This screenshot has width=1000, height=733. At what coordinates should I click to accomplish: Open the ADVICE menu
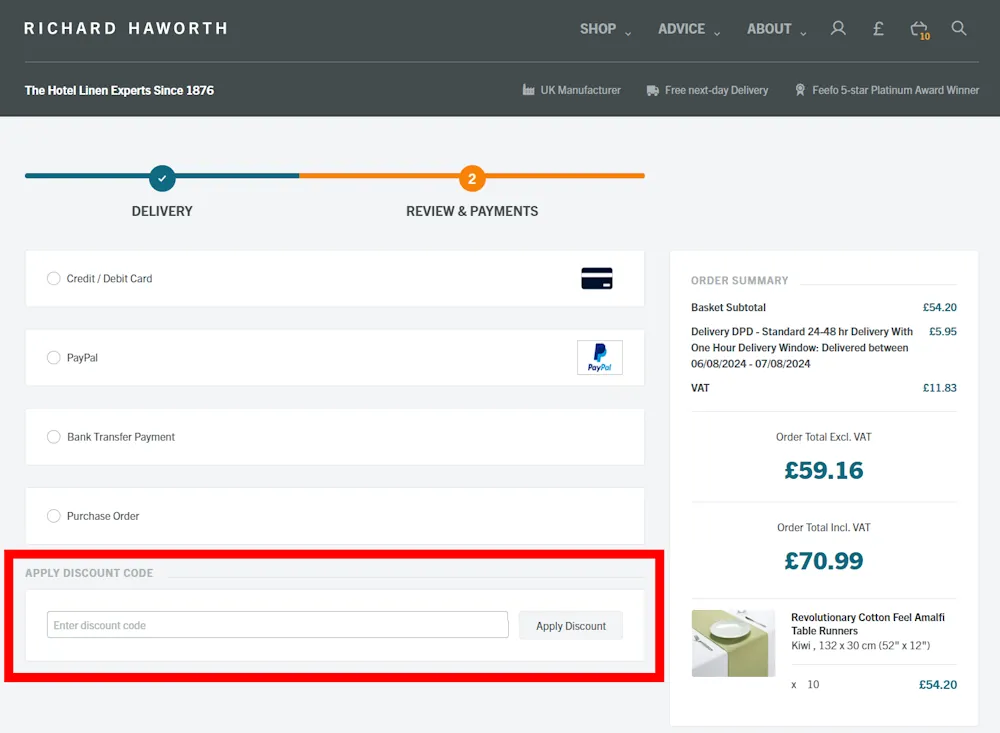pyautogui.click(x=681, y=29)
